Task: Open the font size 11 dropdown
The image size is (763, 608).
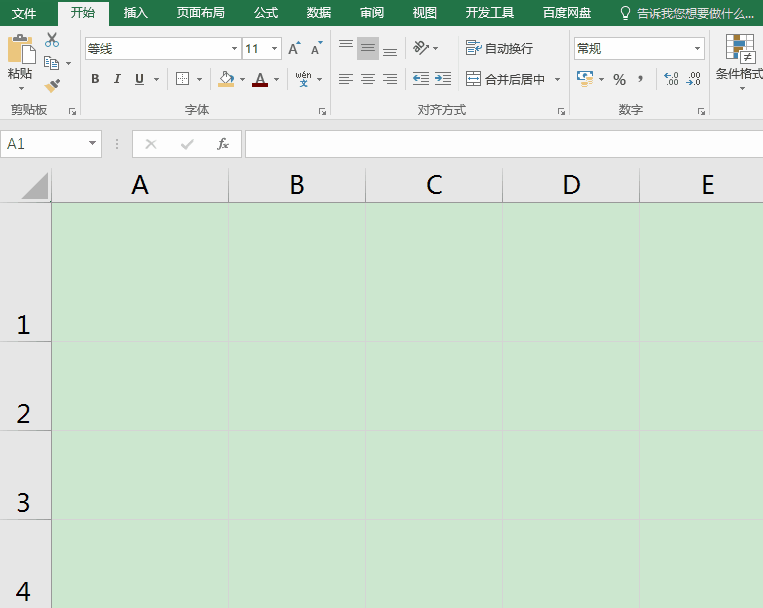Action: point(274,49)
